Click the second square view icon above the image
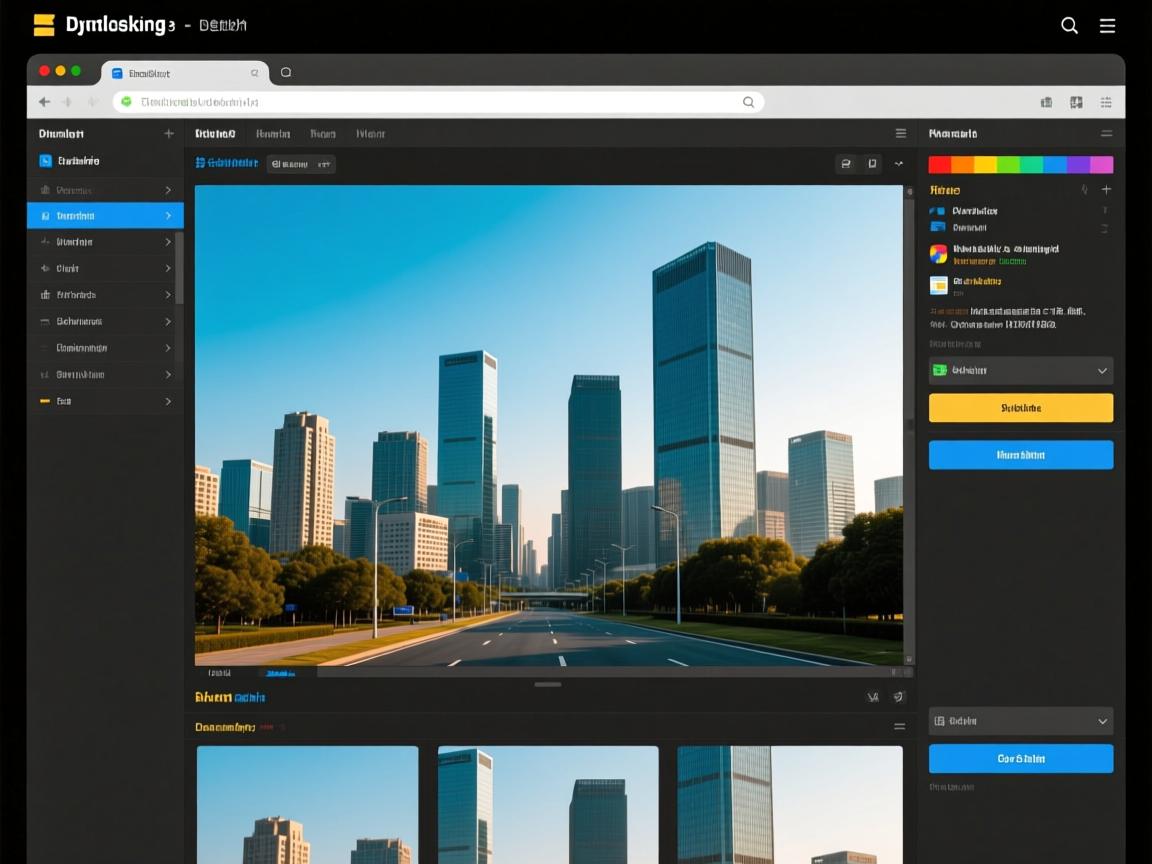1152x864 pixels. [x=872, y=164]
